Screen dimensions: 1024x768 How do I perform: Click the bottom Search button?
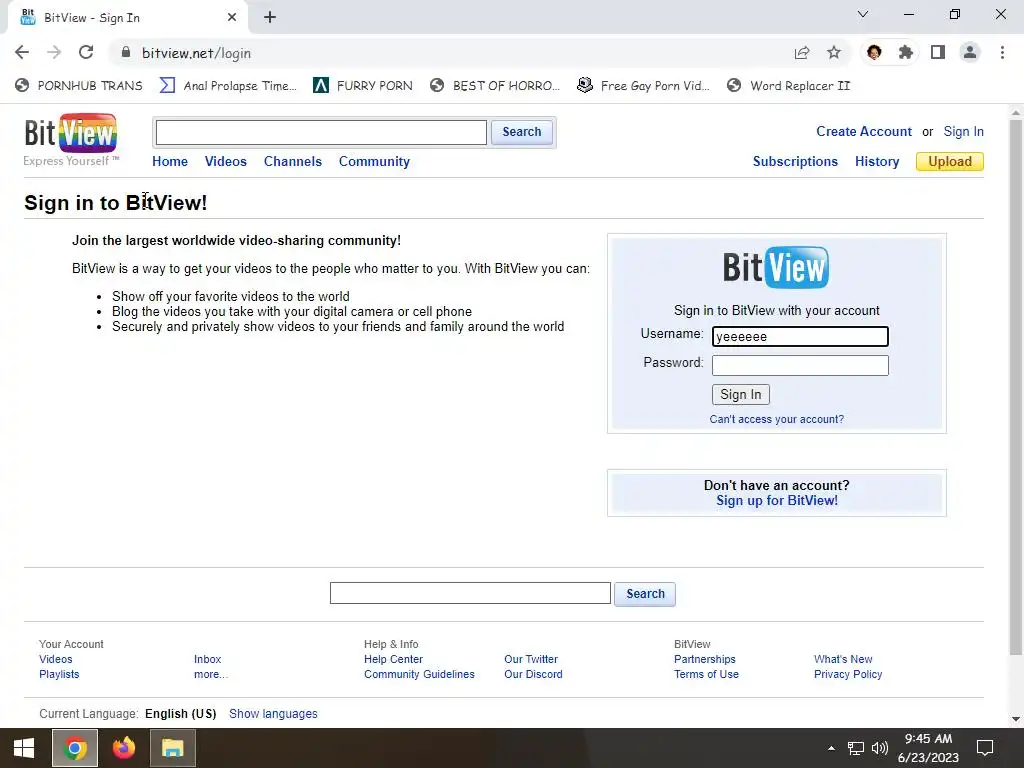point(645,594)
